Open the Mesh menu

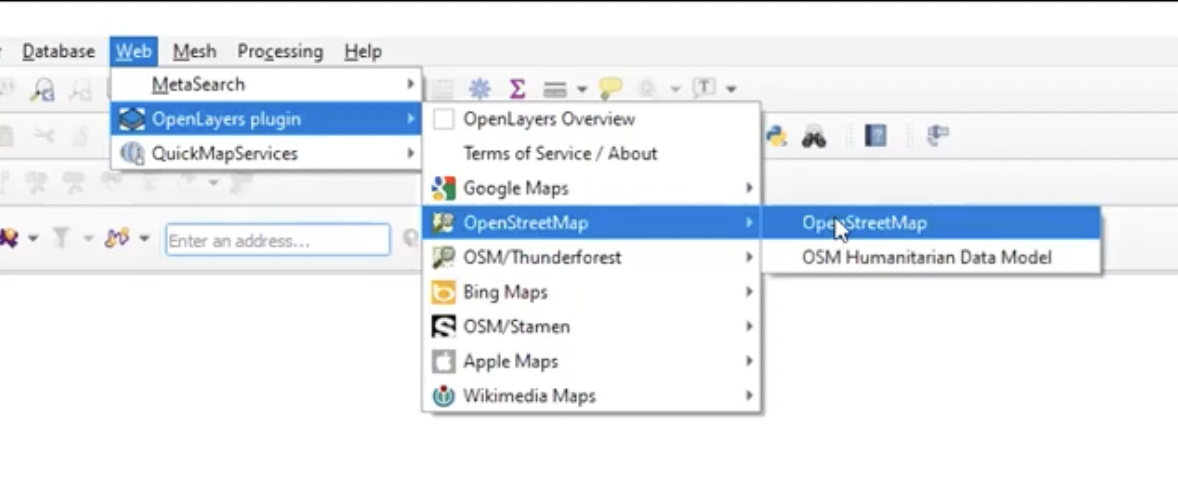[194, 51]
